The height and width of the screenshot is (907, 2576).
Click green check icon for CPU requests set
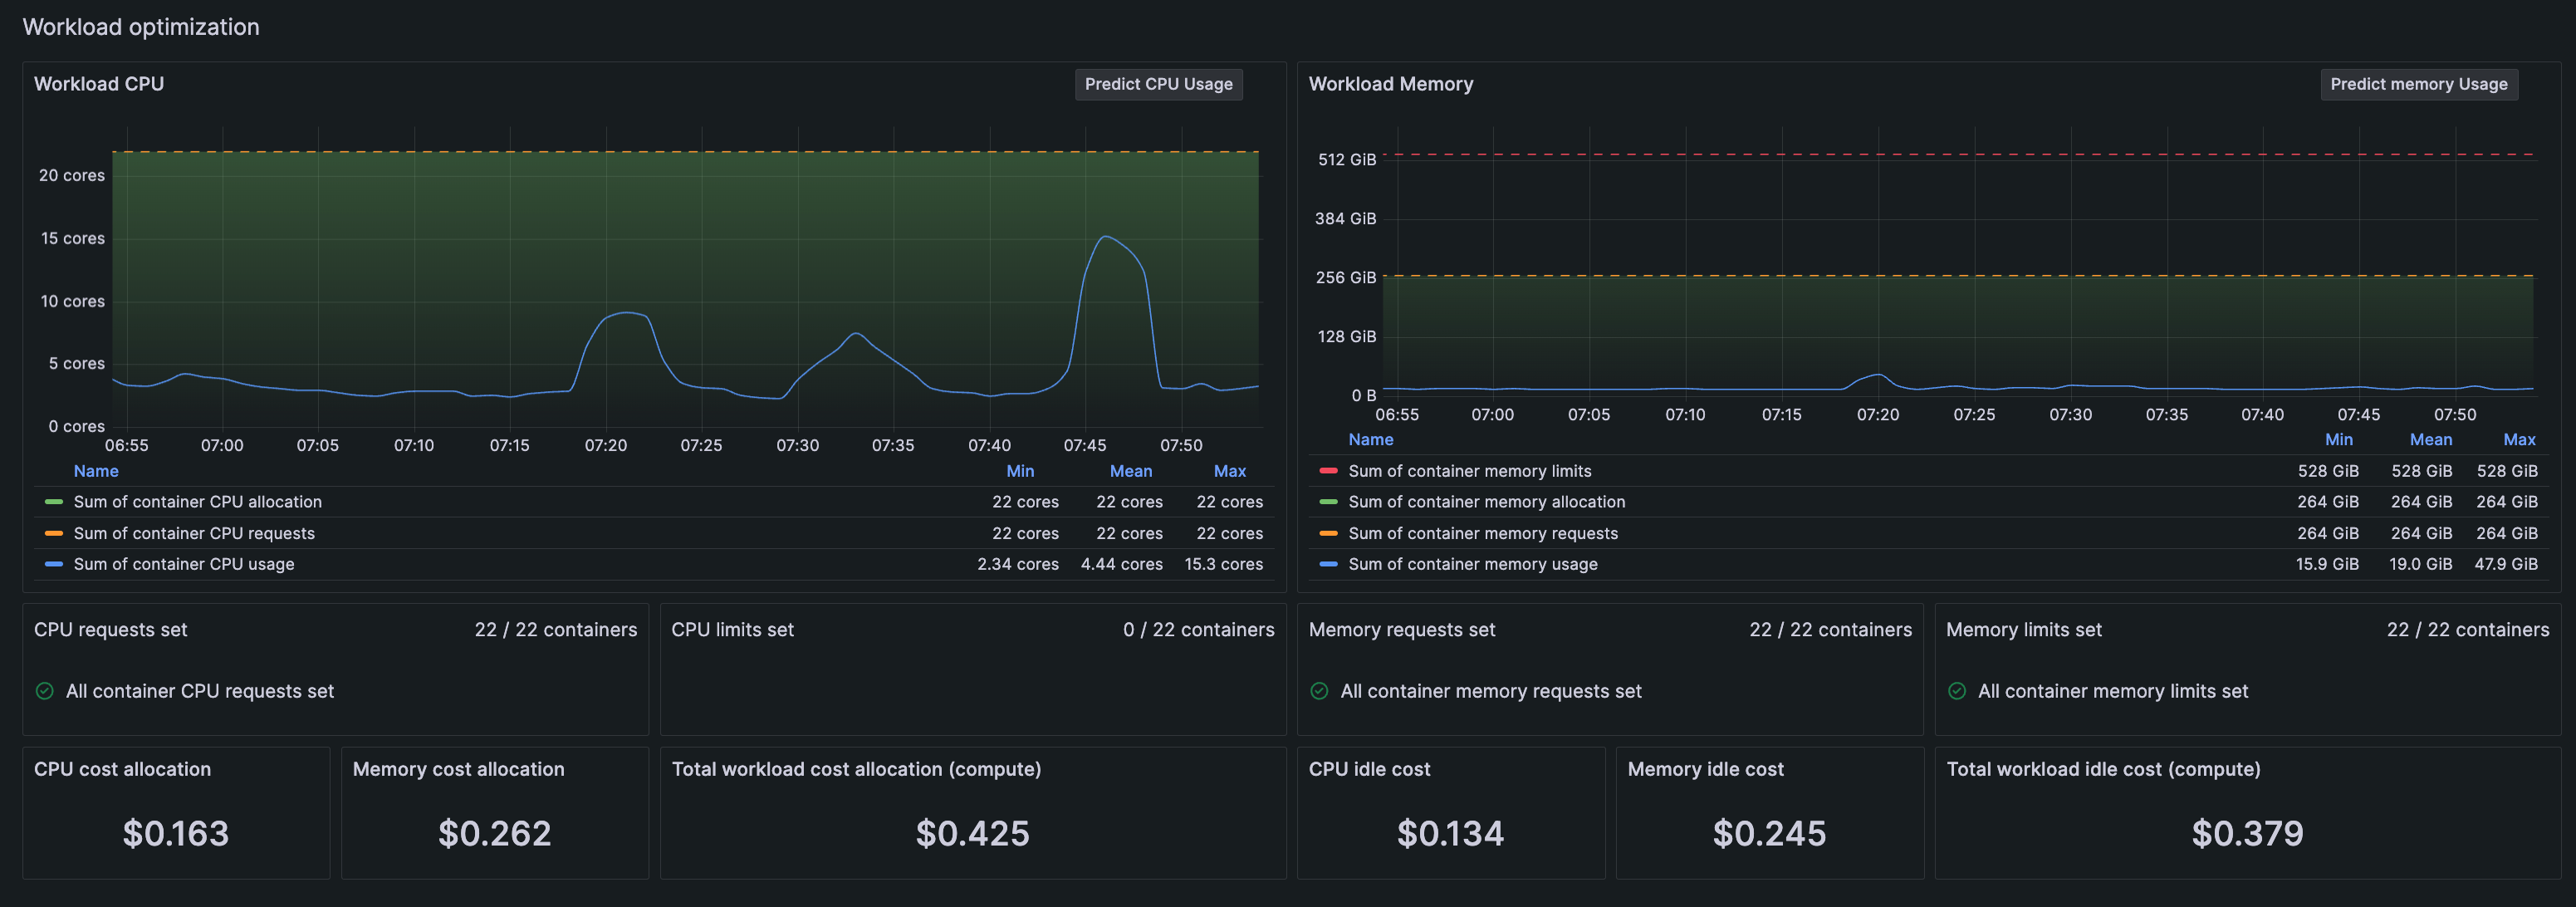45,691
